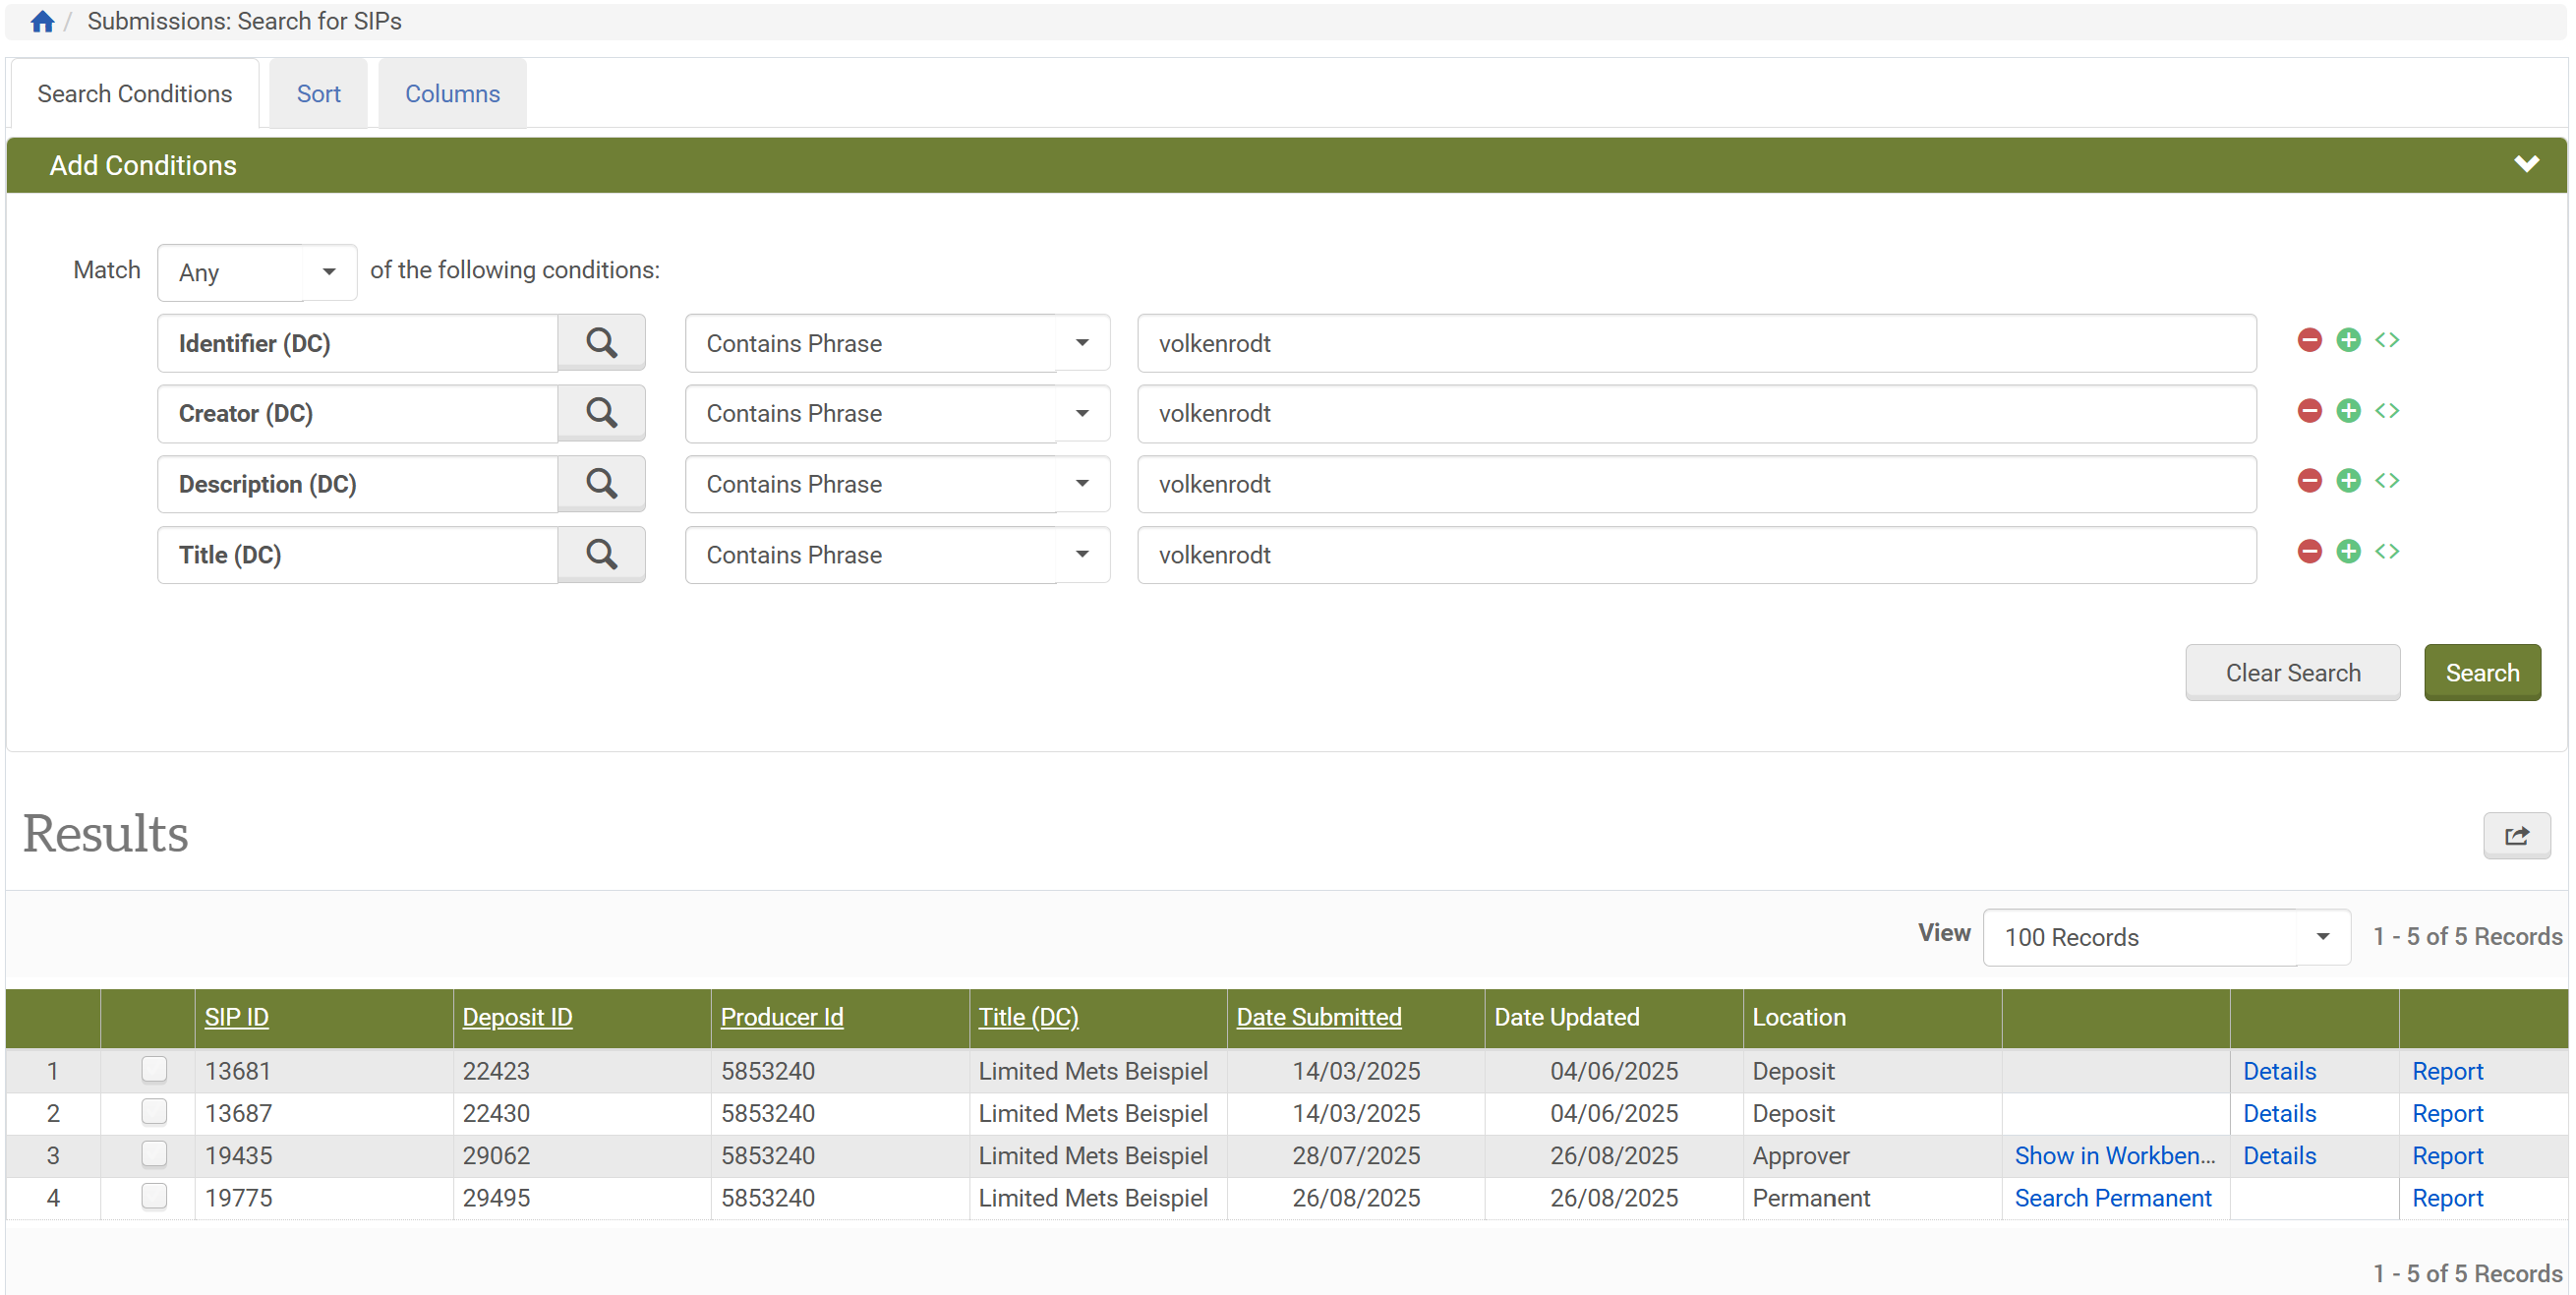Open Show in Workbench for SIP 19435
Viewport: 2576px width, 1295px height.
(2115, 1155)
